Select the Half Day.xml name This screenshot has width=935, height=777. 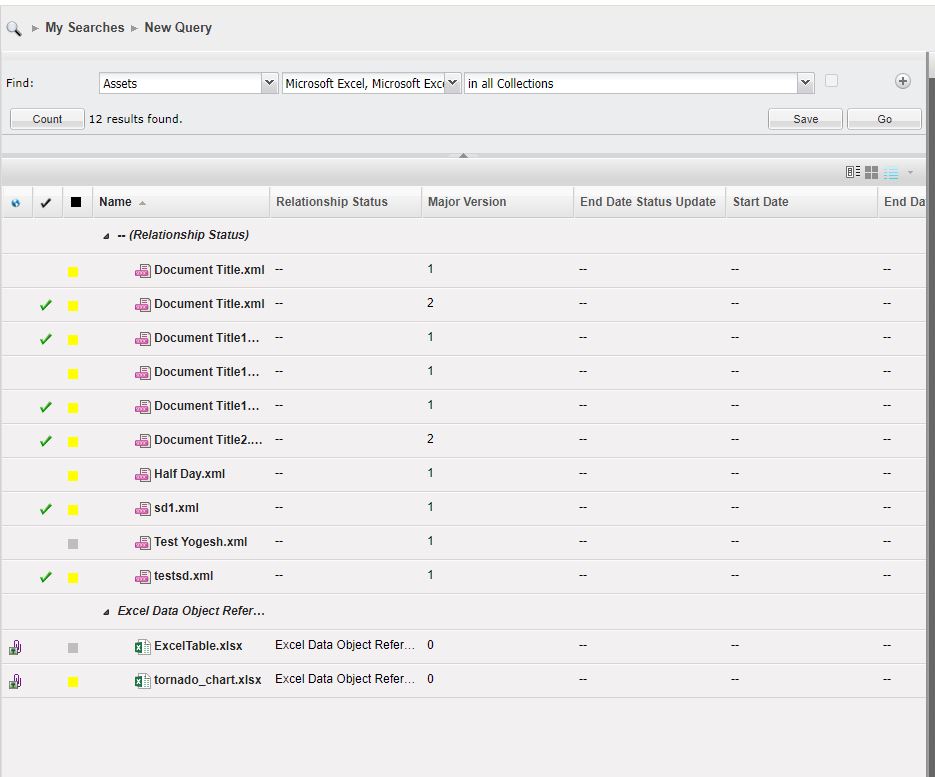click(190, 473)
